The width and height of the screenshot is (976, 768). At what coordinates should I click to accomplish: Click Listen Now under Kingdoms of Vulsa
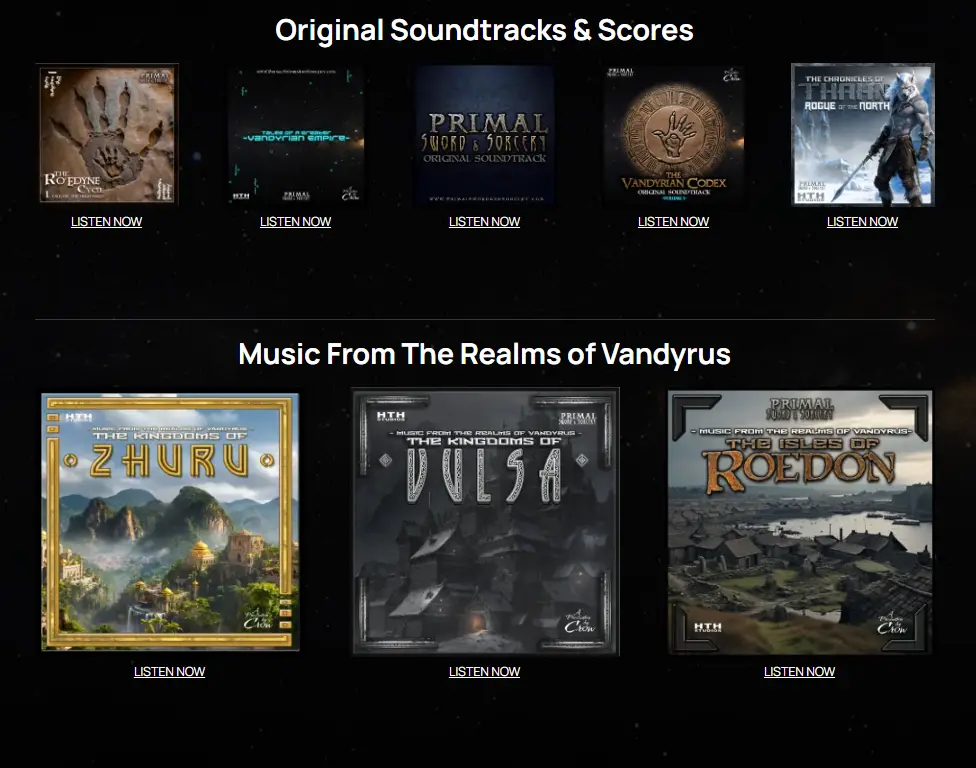pyautogui.click(x=484, y=672)
